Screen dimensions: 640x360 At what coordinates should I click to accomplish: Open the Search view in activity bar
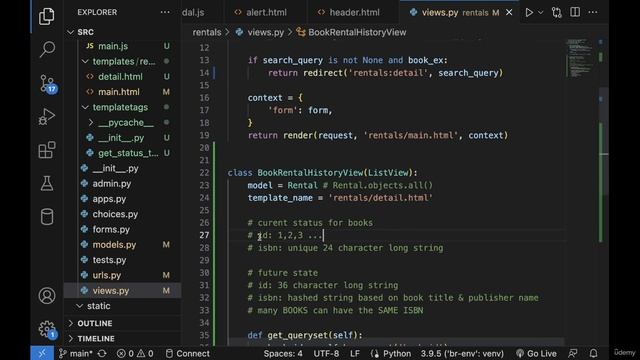coord(47,49)
